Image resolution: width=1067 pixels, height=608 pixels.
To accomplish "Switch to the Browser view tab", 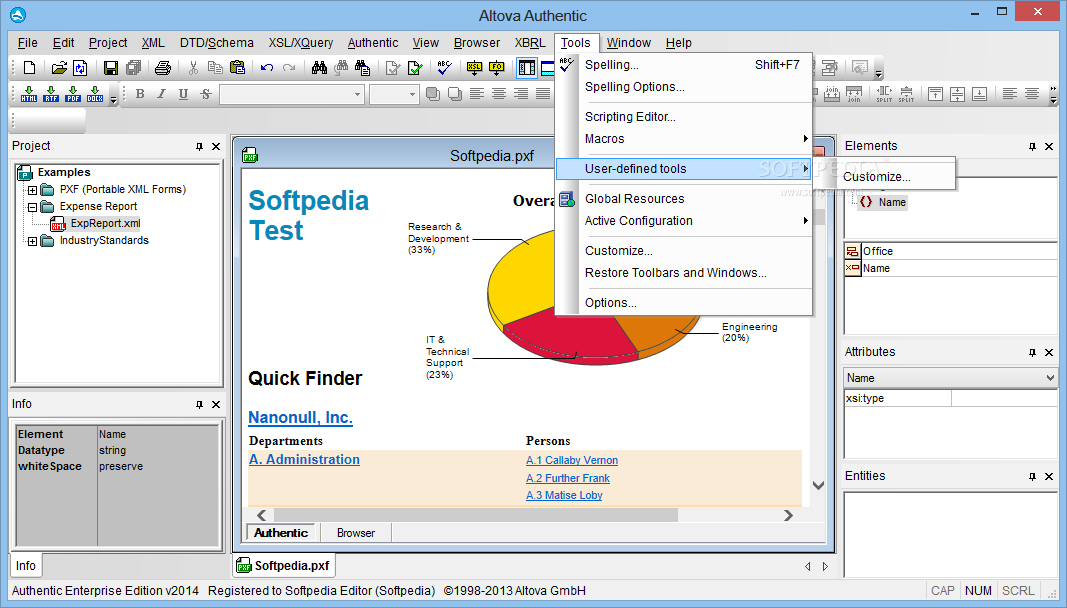I will (356, 533).
